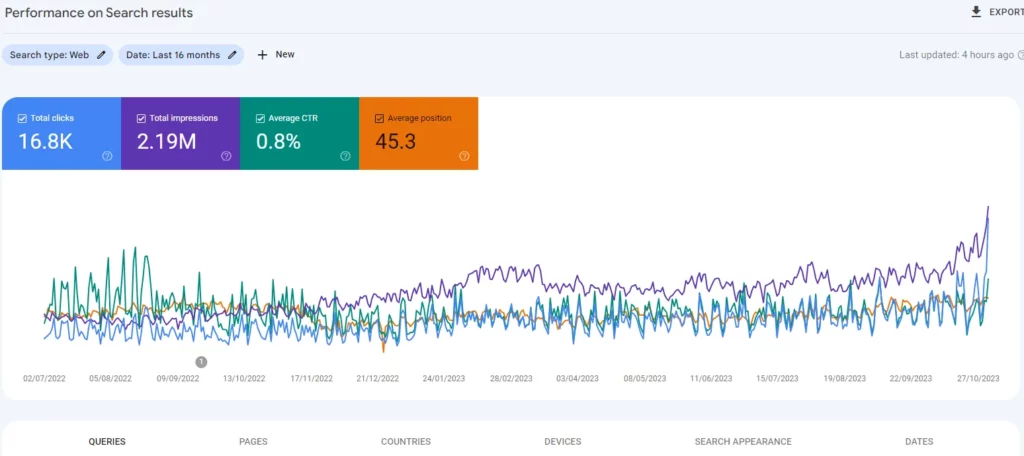Open help icon on Average position card
The image size is (1024, 456).
point(464,156)
